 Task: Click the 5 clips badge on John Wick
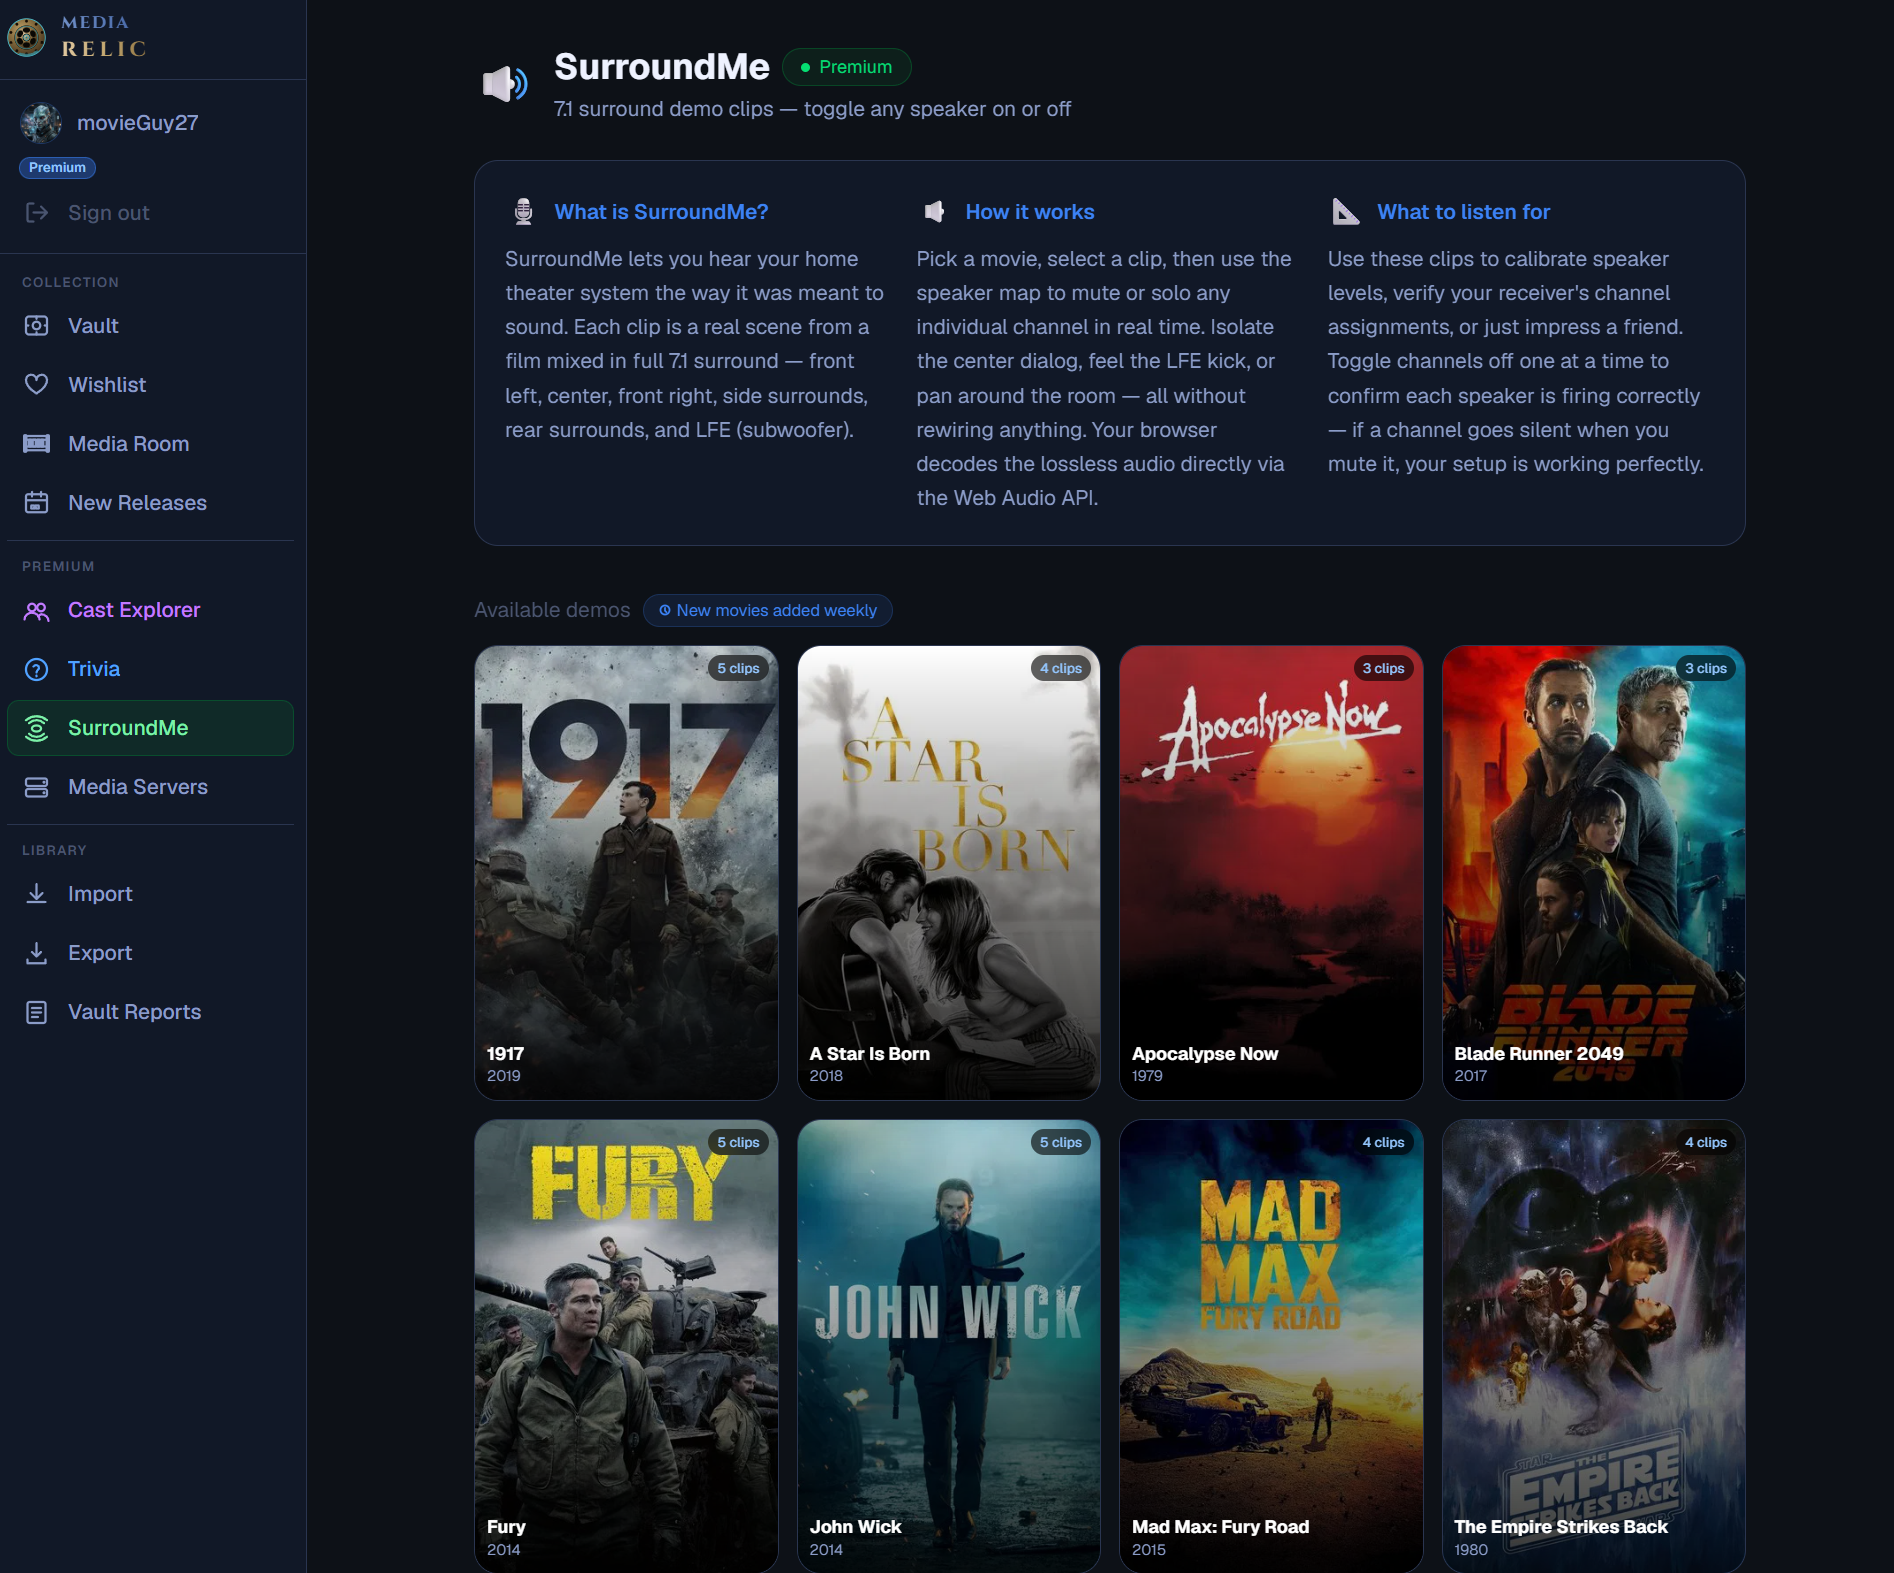1061,1142
